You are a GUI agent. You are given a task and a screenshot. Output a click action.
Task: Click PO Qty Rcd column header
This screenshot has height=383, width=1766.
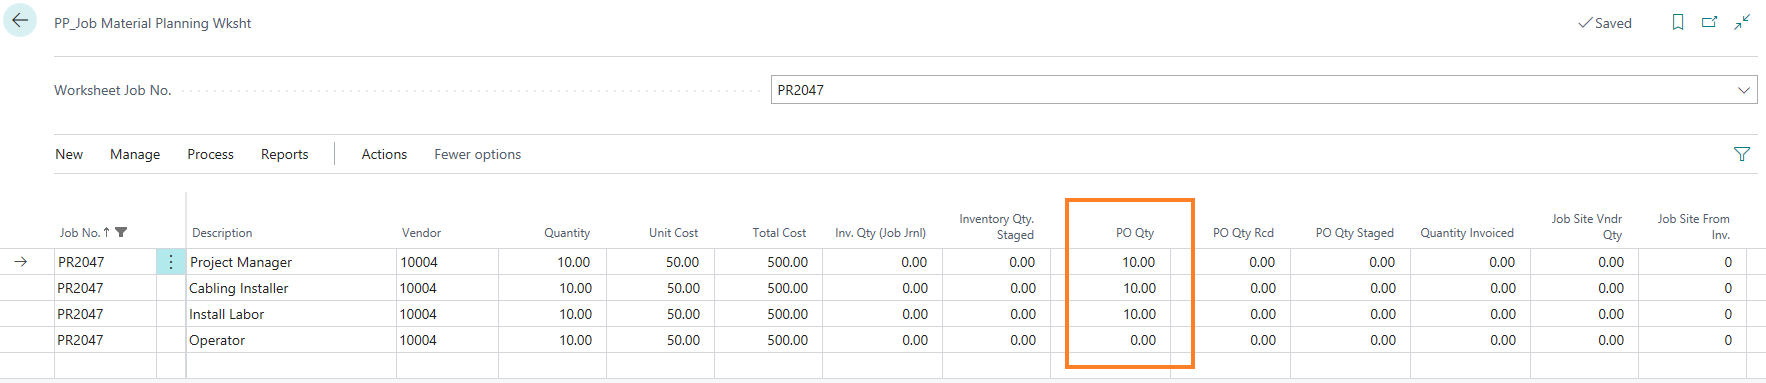point(1243,233)
